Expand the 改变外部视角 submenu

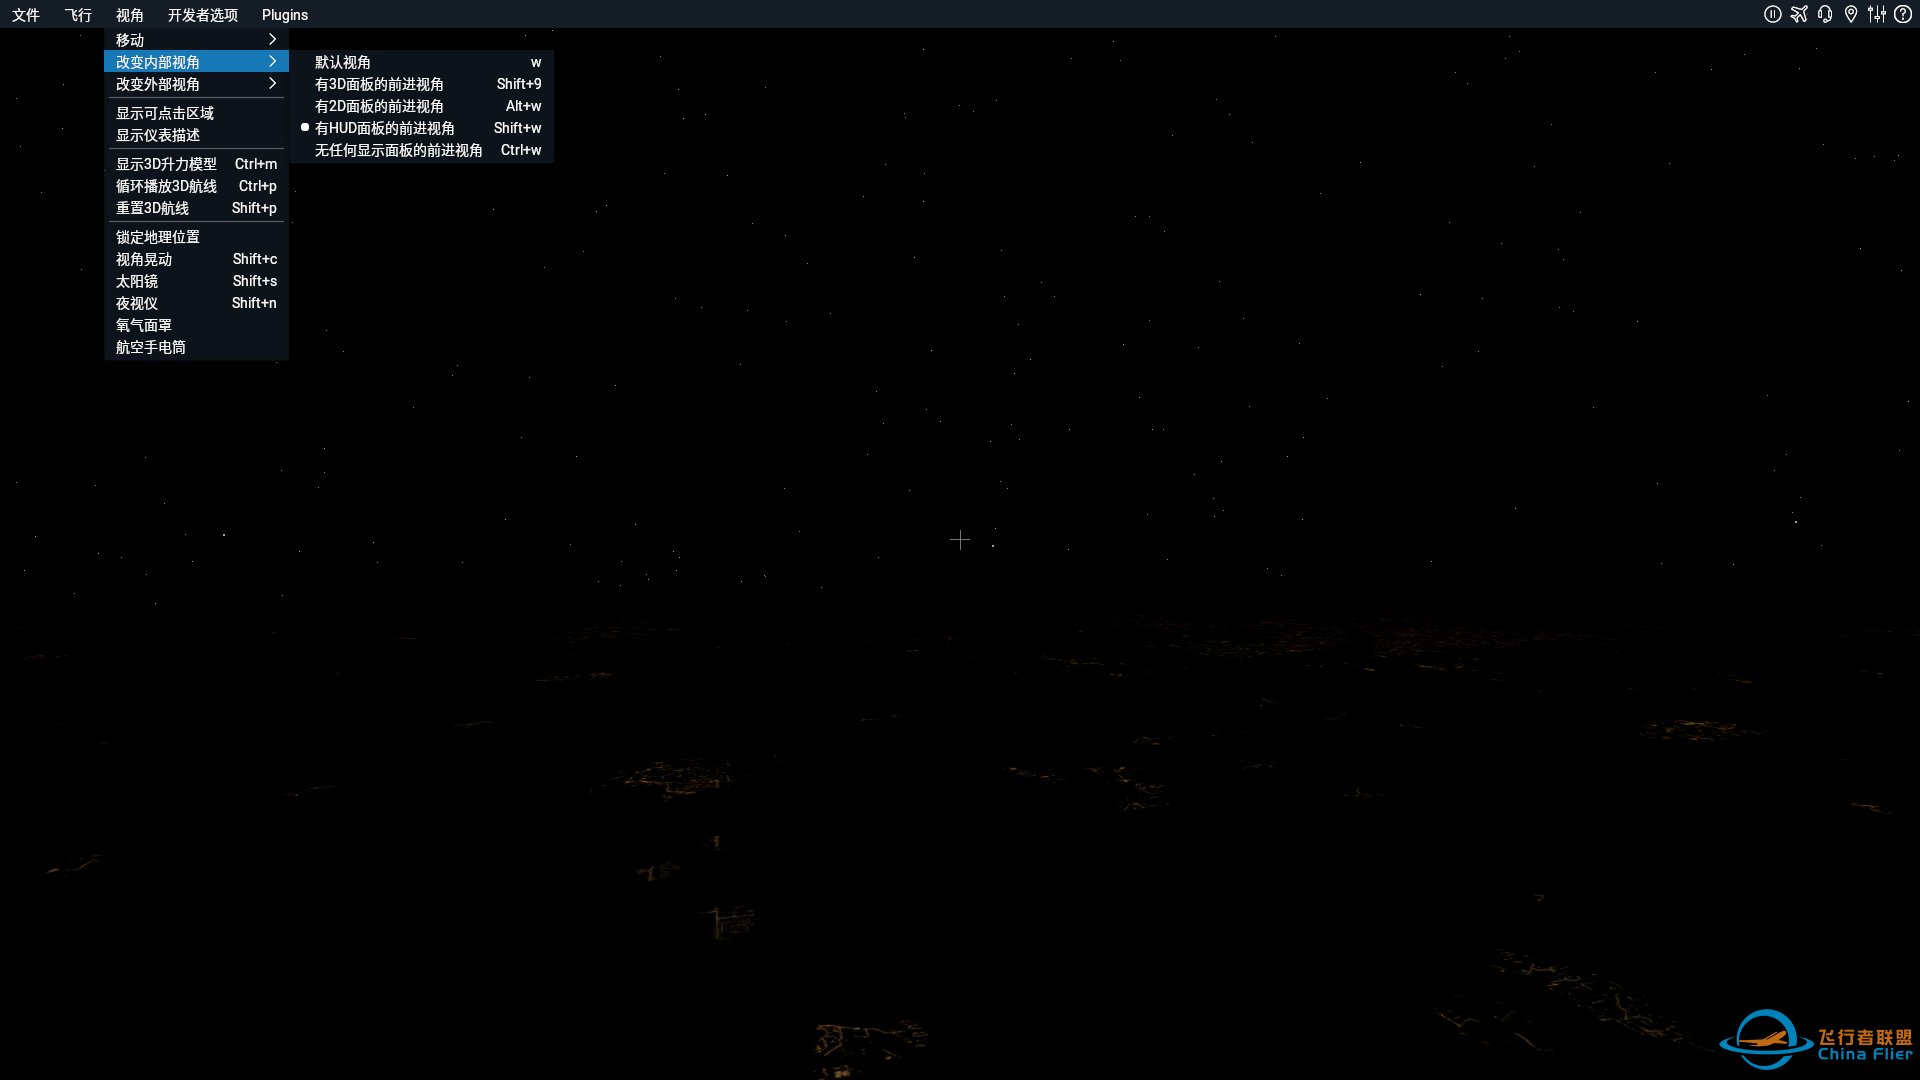coord(196,84)
